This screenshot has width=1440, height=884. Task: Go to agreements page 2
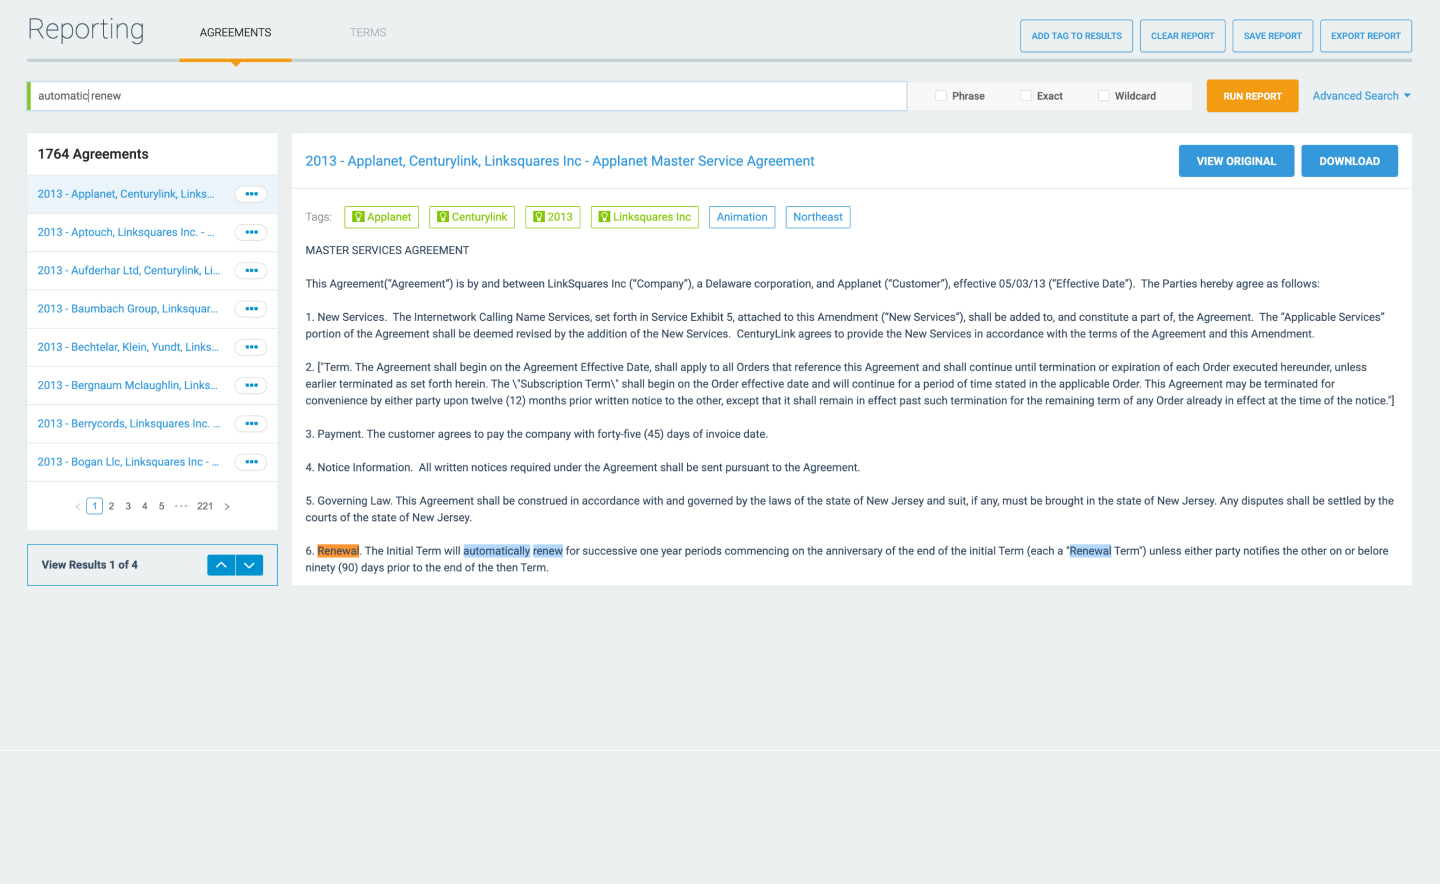click(111, 506)
